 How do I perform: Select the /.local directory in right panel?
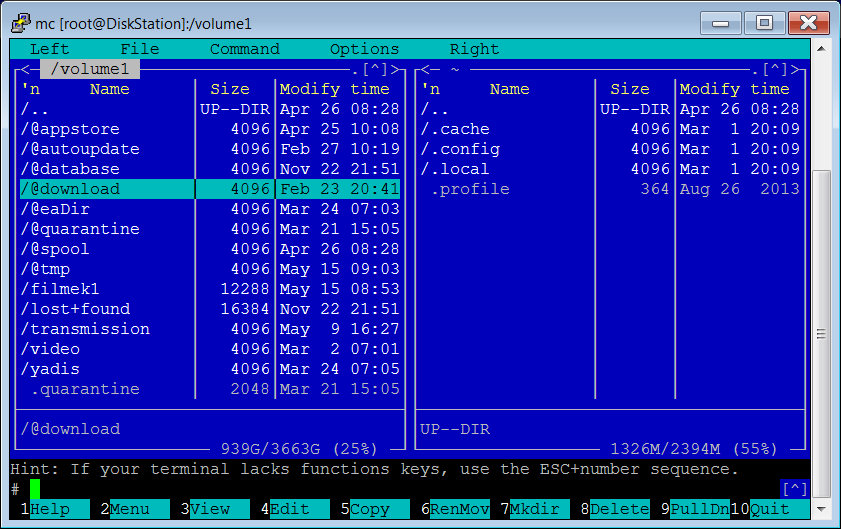coord(610,169)
